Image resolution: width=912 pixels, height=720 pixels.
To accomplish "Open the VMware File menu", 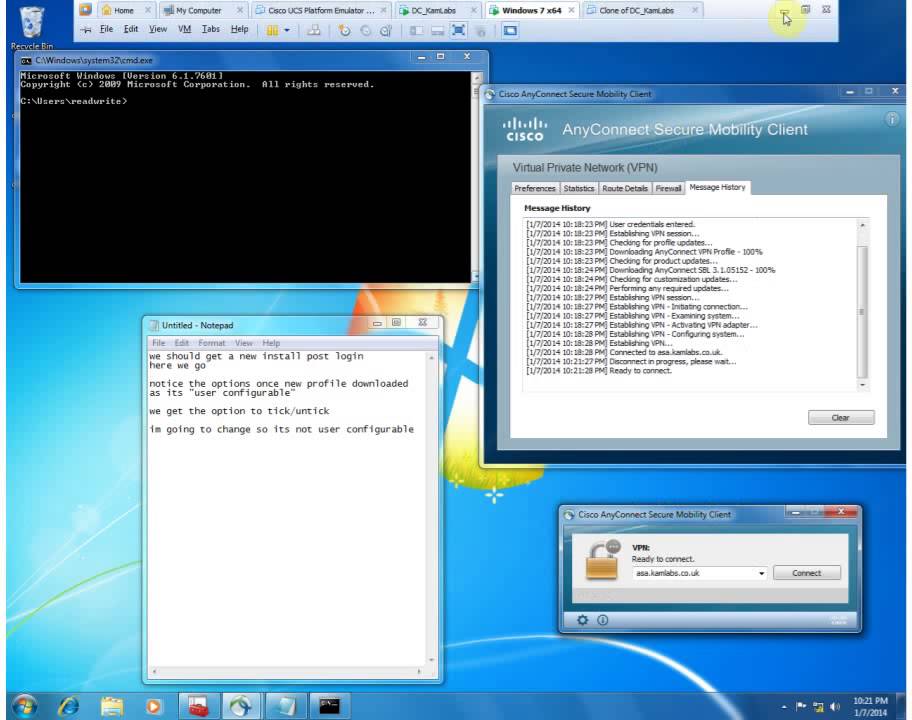I will 106,29.
